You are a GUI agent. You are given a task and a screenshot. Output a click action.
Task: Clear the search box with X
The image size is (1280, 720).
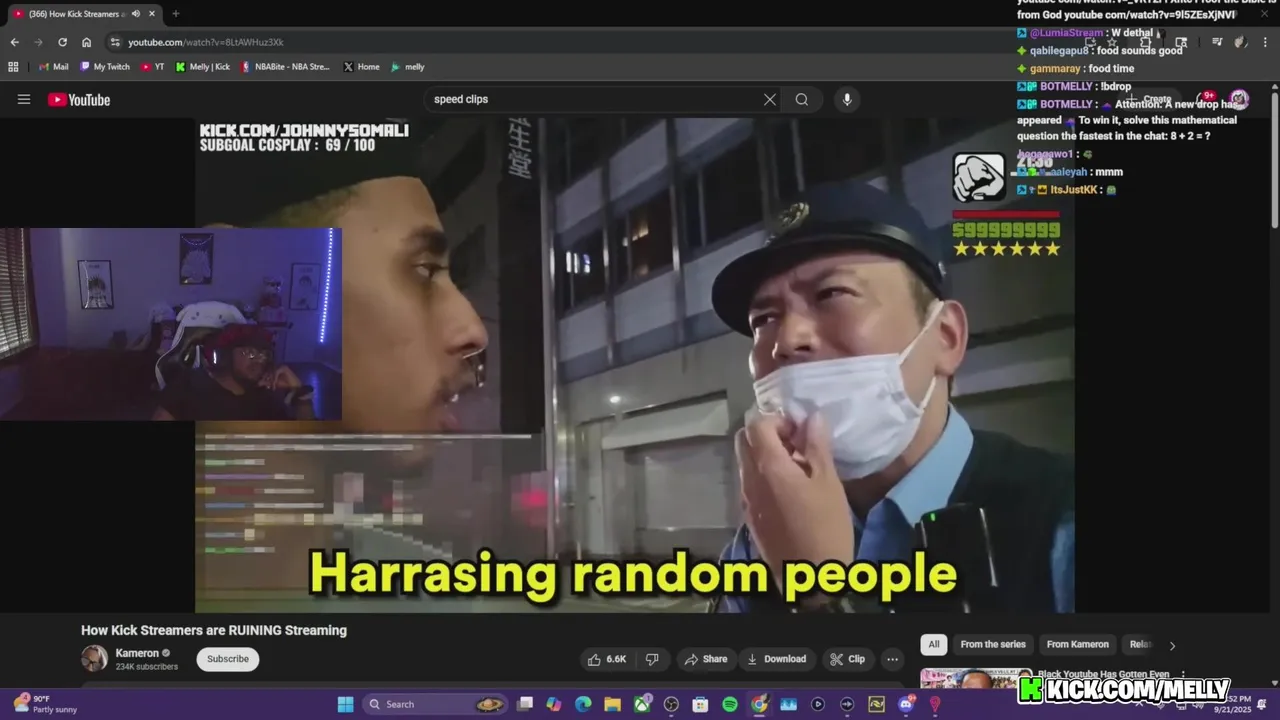click(770, 99)
